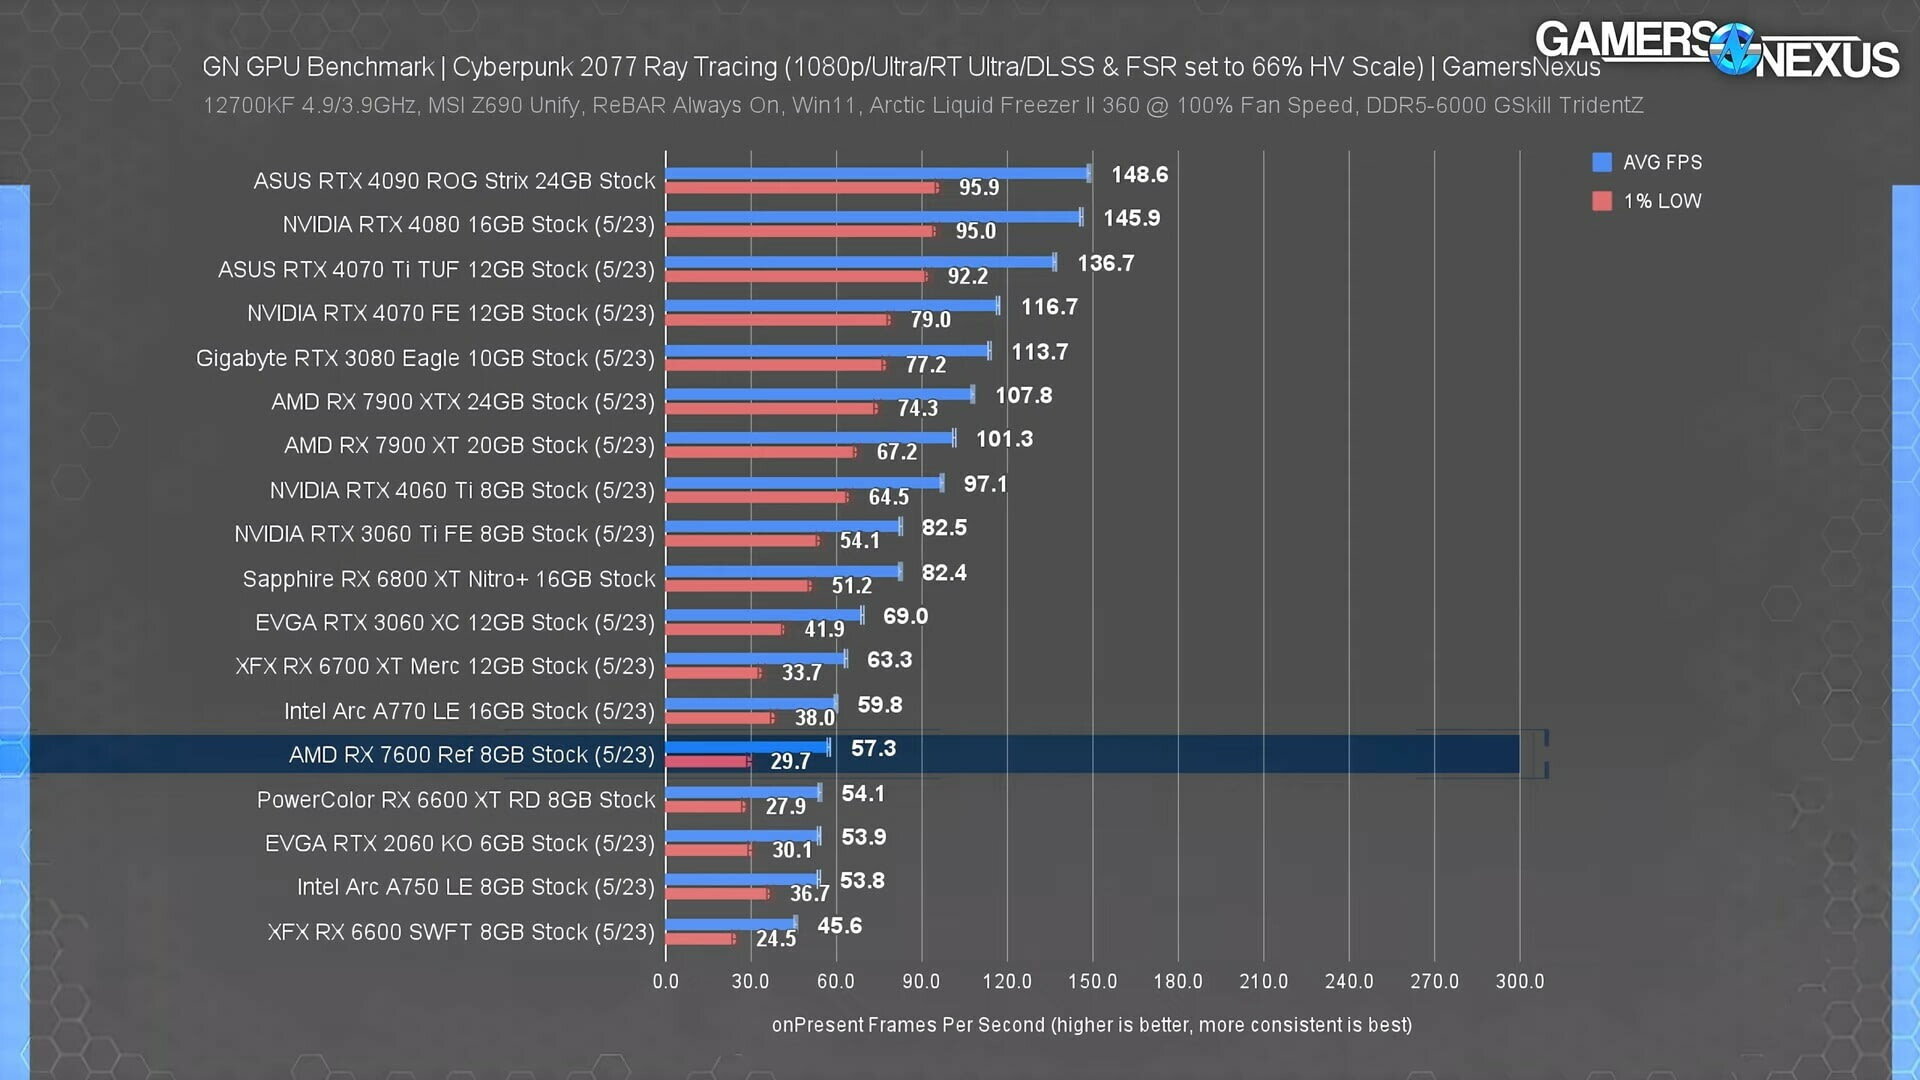The height and width of the screenshot is (1080, 1920).
Task: Click the Intel Arc A770 LE label
Action: (468, 711)
